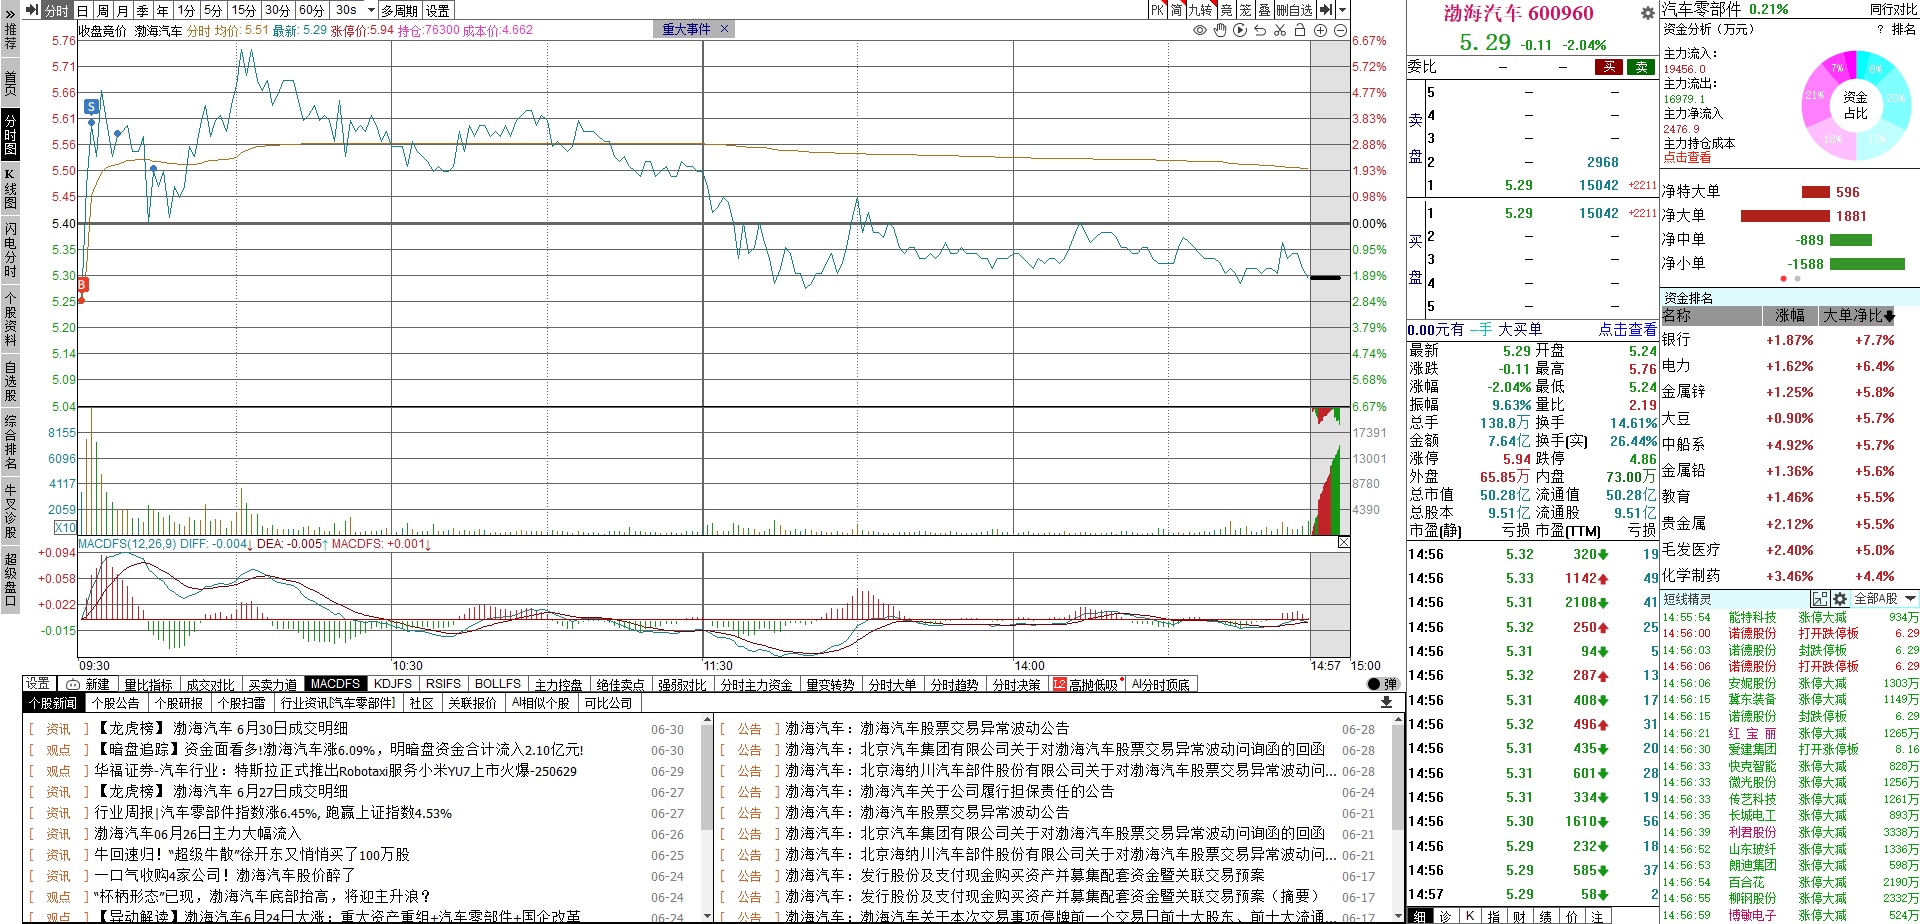Screen dimensions: 1920x924
Task: Switch to the 日 daily period
Action: coord(82,10)
